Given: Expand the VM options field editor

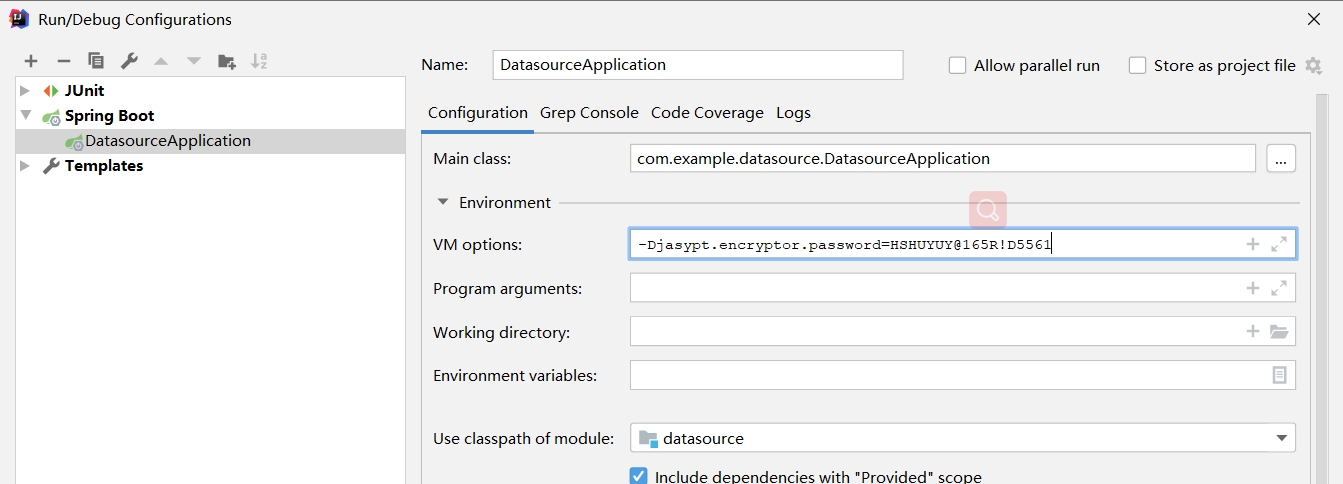Looking at the screenshot, I should tap(1279, 244).
